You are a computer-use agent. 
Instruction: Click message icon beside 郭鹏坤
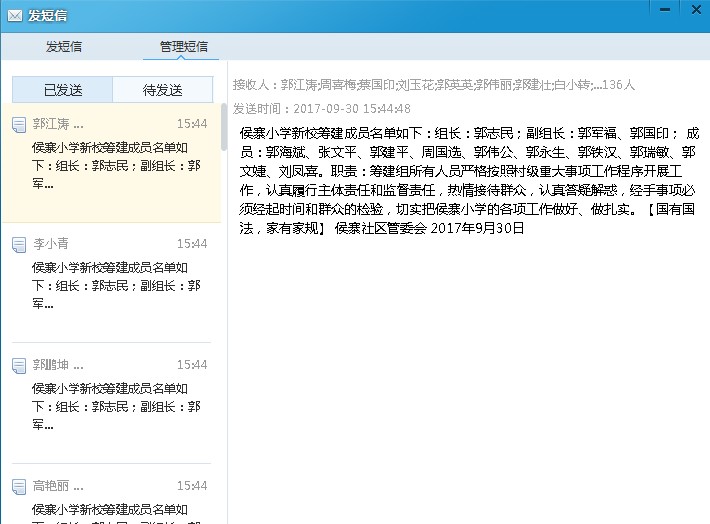click(x=19, y=365)
